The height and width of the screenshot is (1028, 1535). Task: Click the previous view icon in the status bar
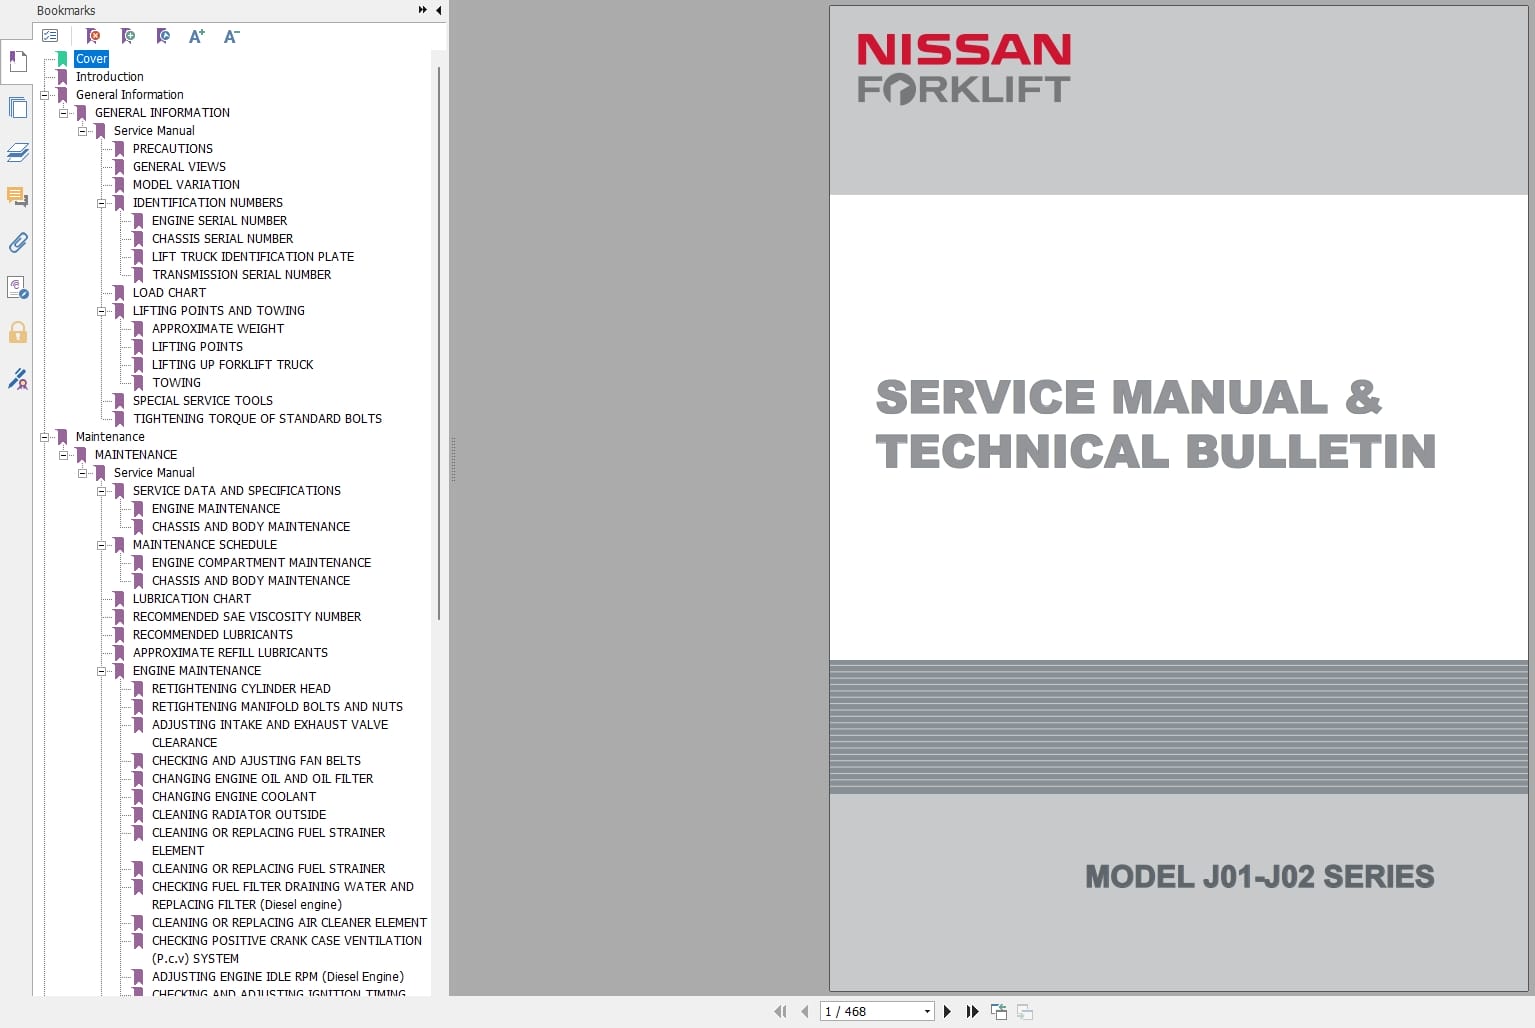point(998,1012)
